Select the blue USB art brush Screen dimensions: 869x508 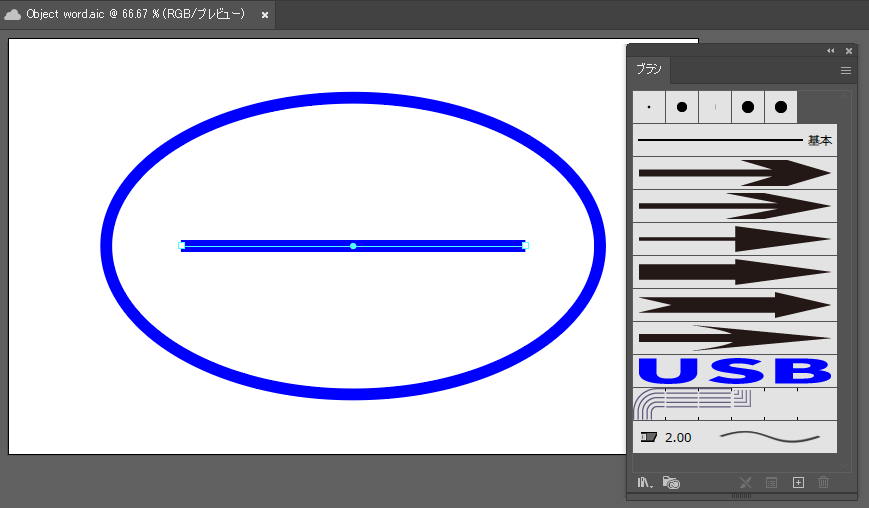[x=735, y=371]
